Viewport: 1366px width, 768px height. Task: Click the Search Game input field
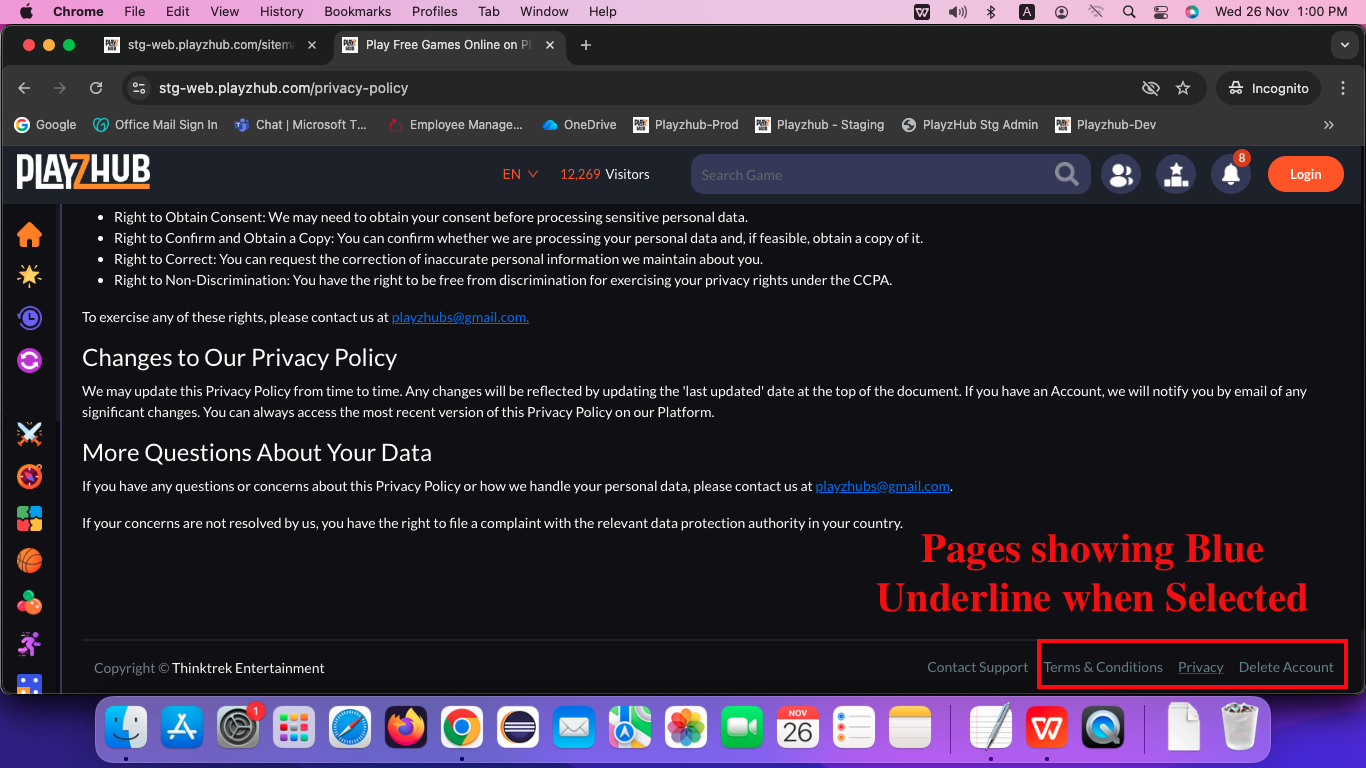[870, 175]
